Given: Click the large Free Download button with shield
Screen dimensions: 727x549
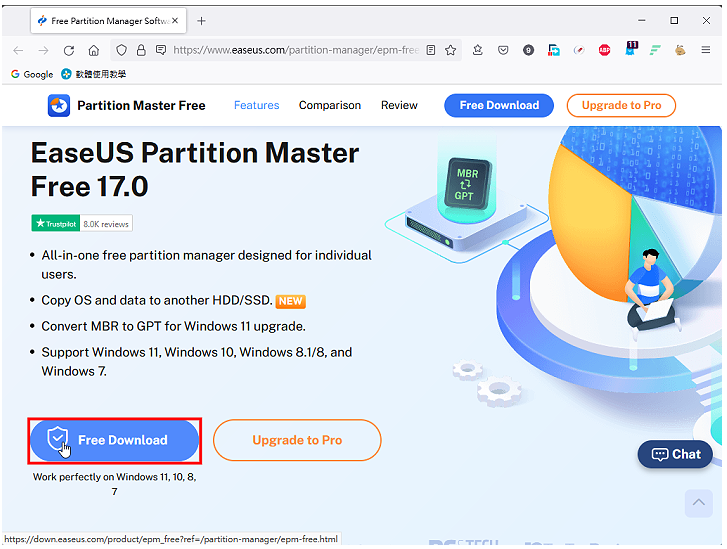Looking at the screenshot, I should click(115, 440).
